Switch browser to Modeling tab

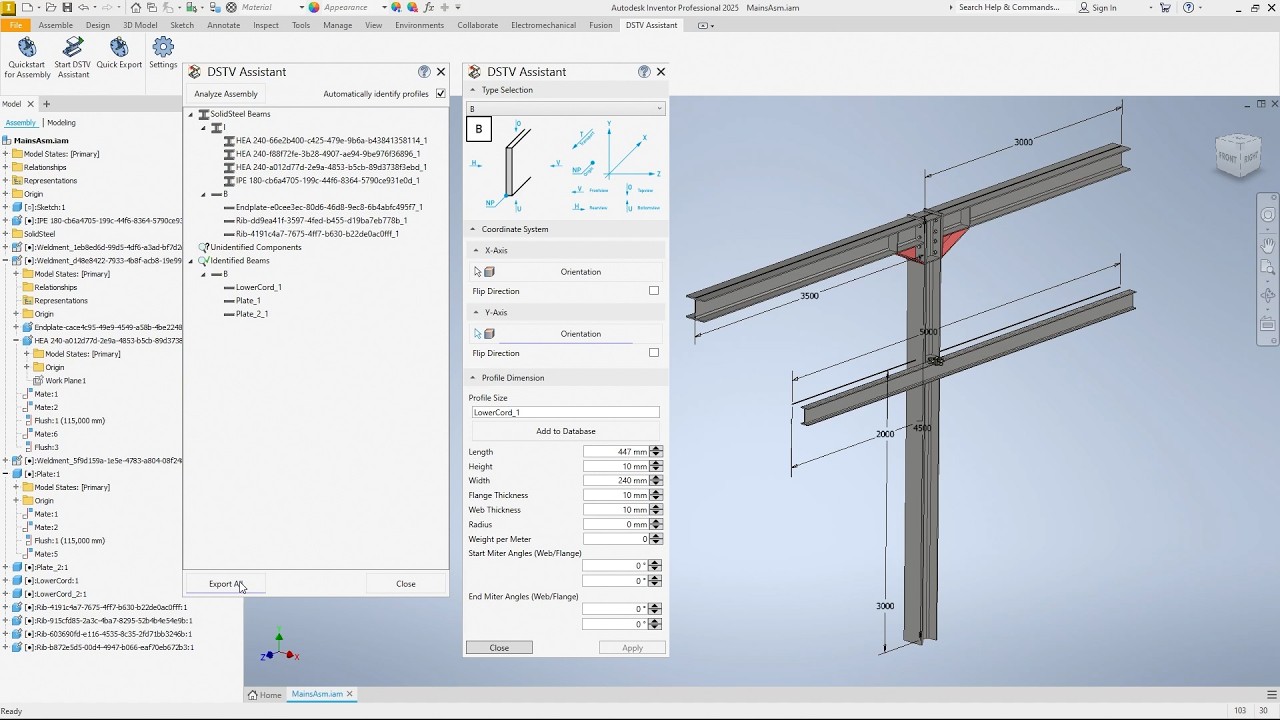[x=61, y=123]
